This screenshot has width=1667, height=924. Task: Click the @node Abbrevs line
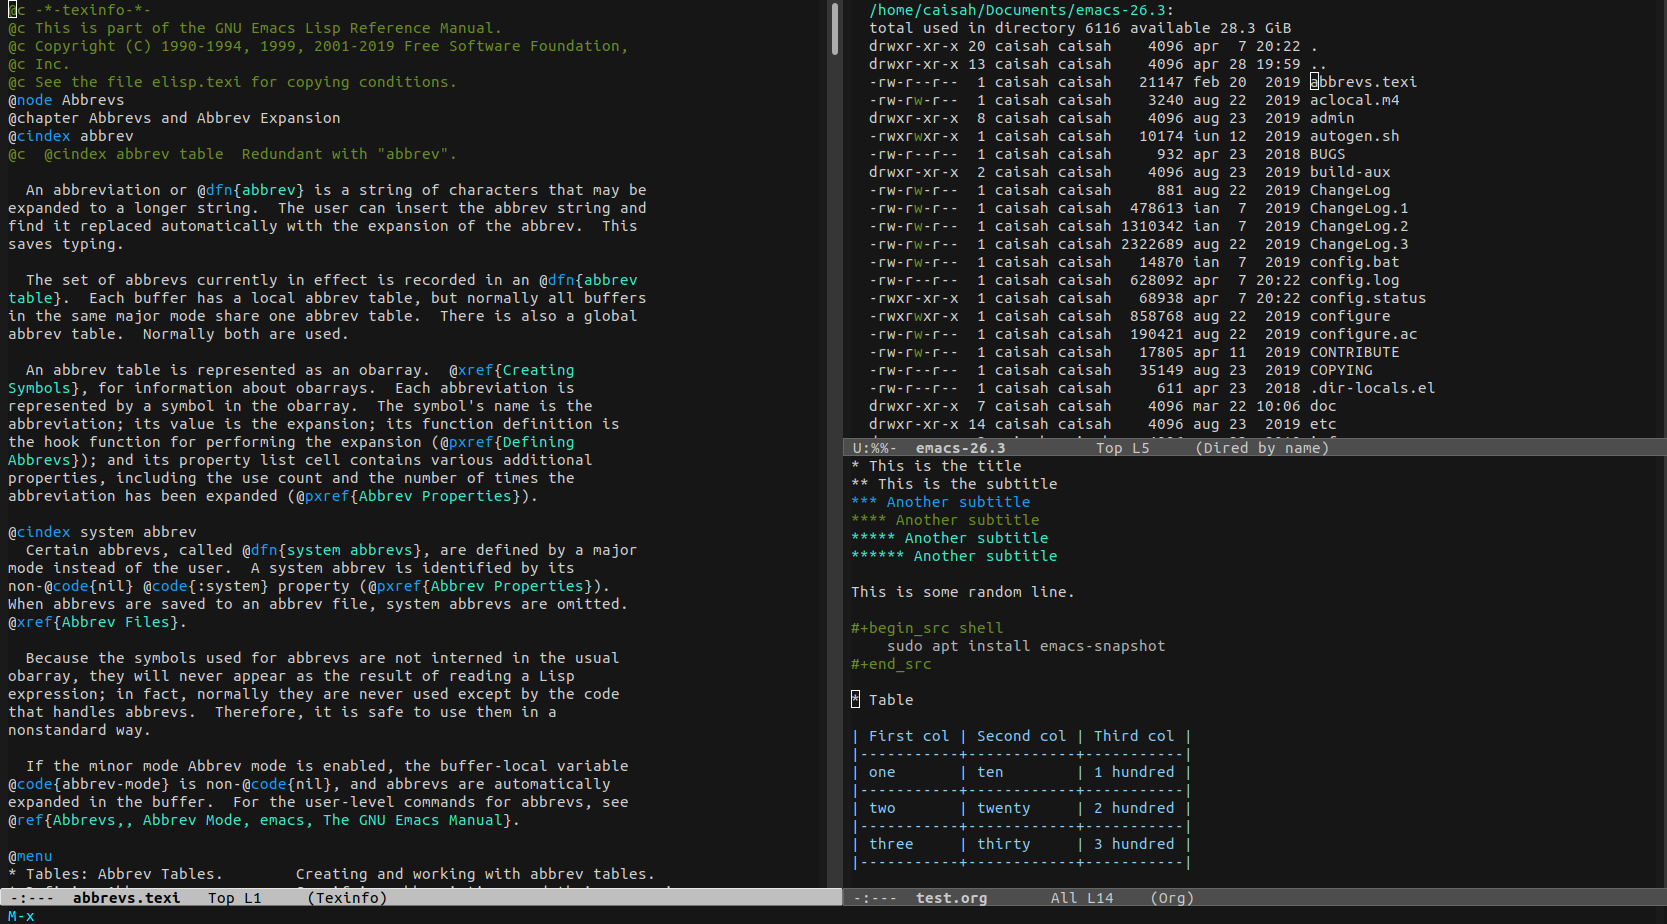[x=66, y=100]
